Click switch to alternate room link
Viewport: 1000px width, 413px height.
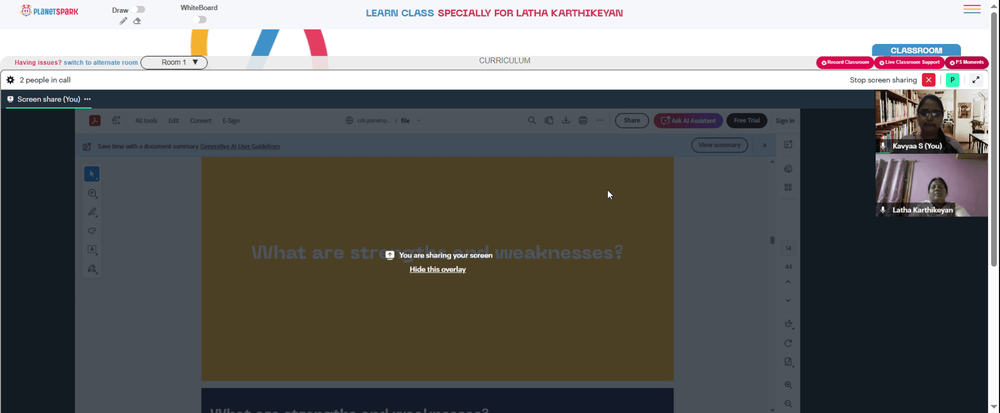101,62
